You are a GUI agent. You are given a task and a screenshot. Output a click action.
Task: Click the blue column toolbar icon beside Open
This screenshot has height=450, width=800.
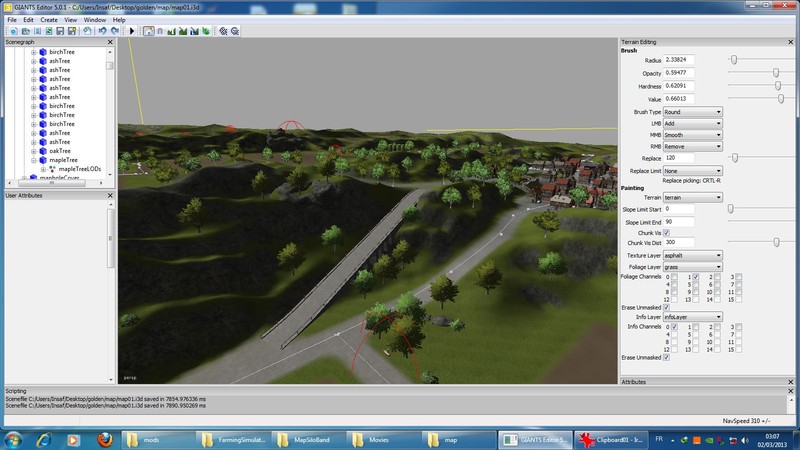(x=37, y=31)
